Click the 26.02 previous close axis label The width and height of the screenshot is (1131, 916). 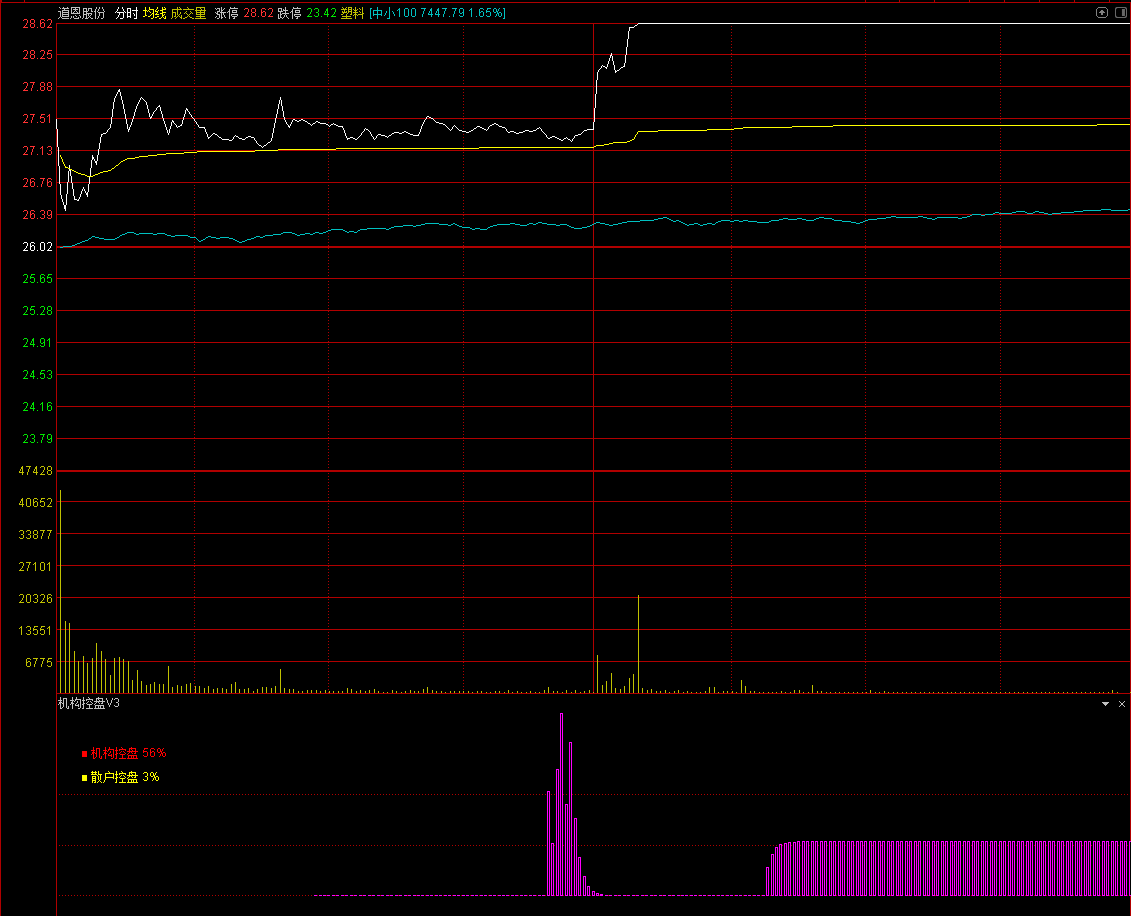[x=38, y=247]
